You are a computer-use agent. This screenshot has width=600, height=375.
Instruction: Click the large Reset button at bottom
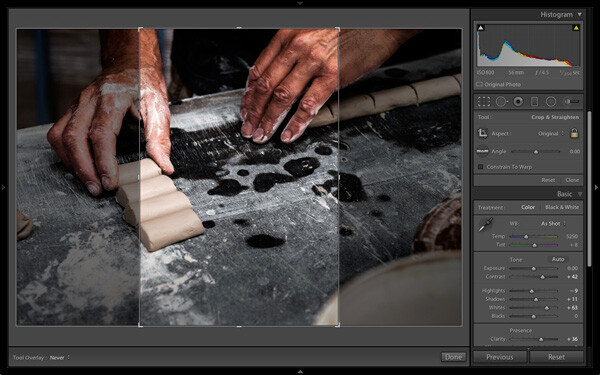(x=556, y=357)
